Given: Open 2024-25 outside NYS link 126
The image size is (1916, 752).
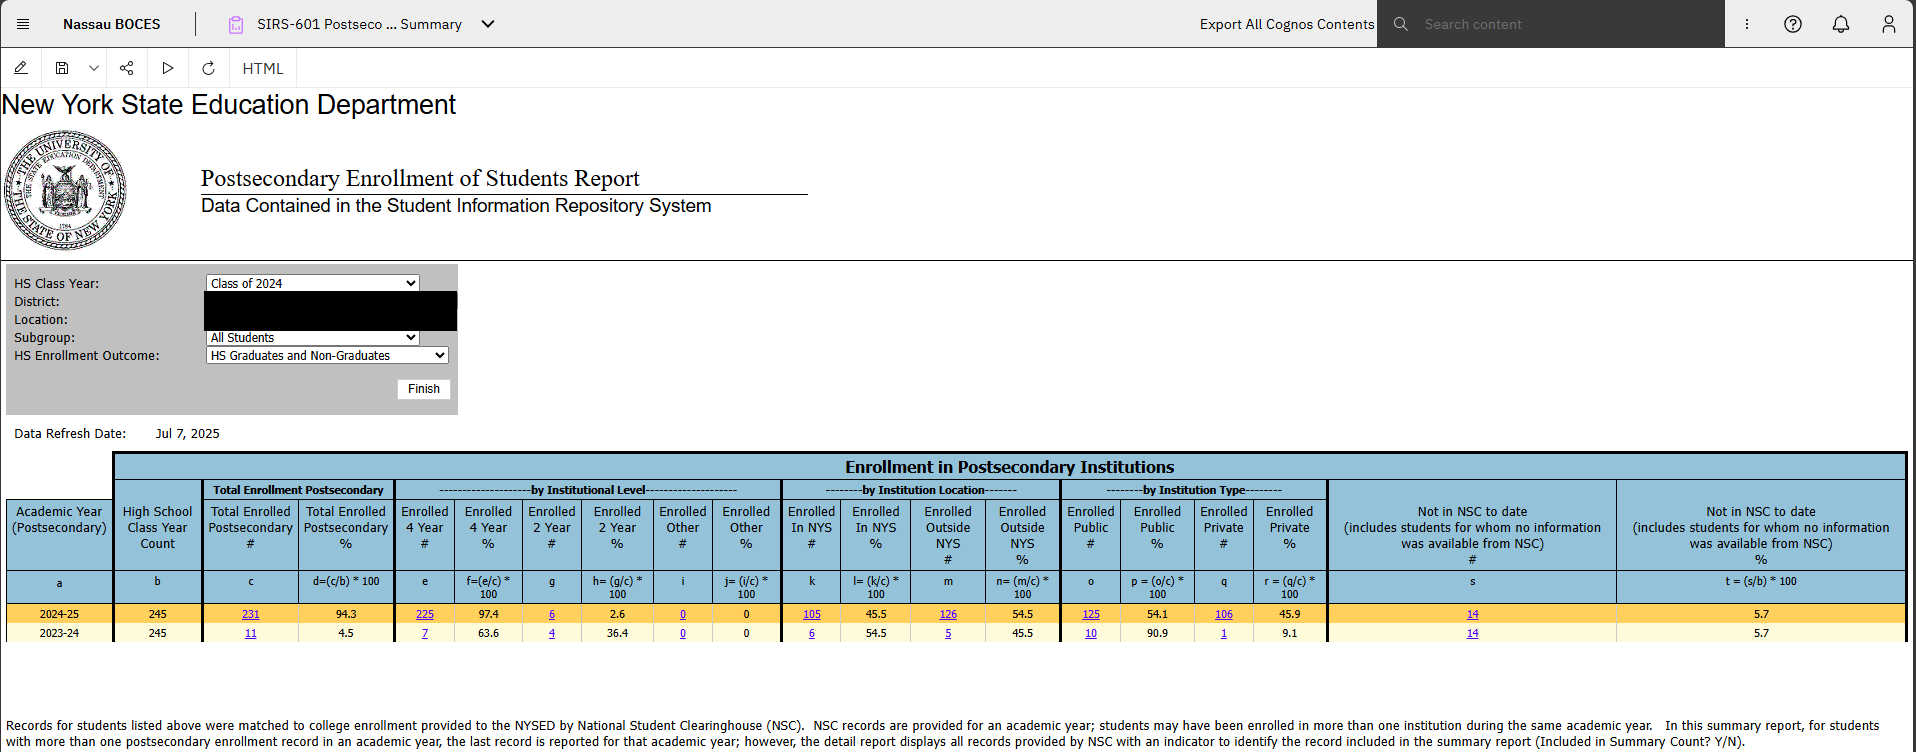Looking at the screenshot, I should pos(948,615).
